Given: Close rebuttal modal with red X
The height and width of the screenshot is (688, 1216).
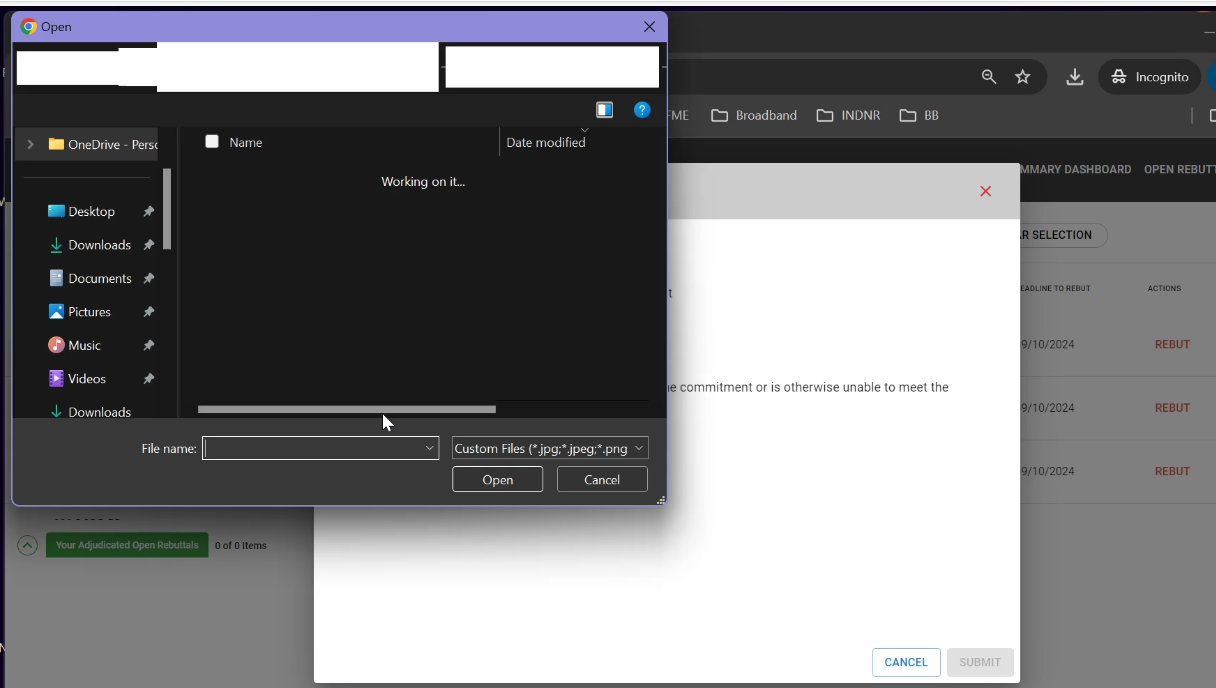Looking at the screenshot, I should [985, 191].
